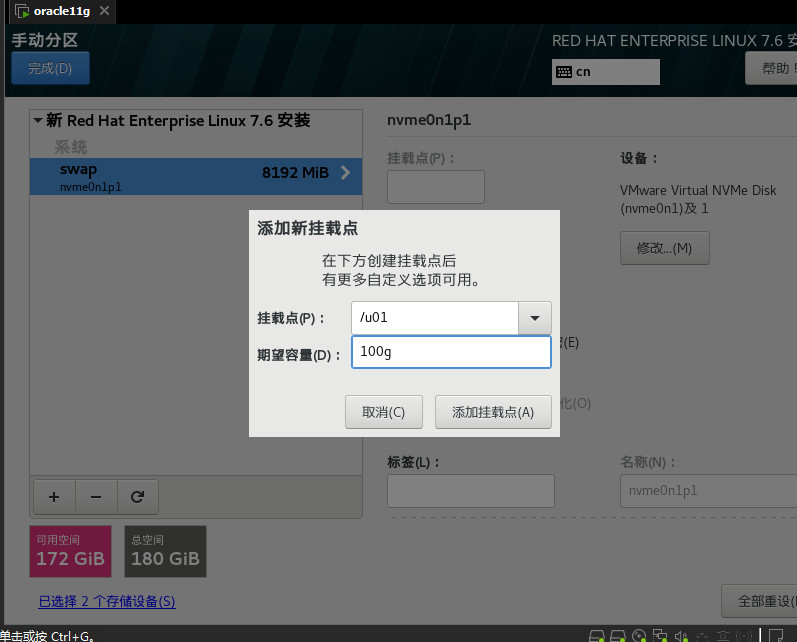
Task: Click the reload partition refresh icon
Action: pos(138,496)
